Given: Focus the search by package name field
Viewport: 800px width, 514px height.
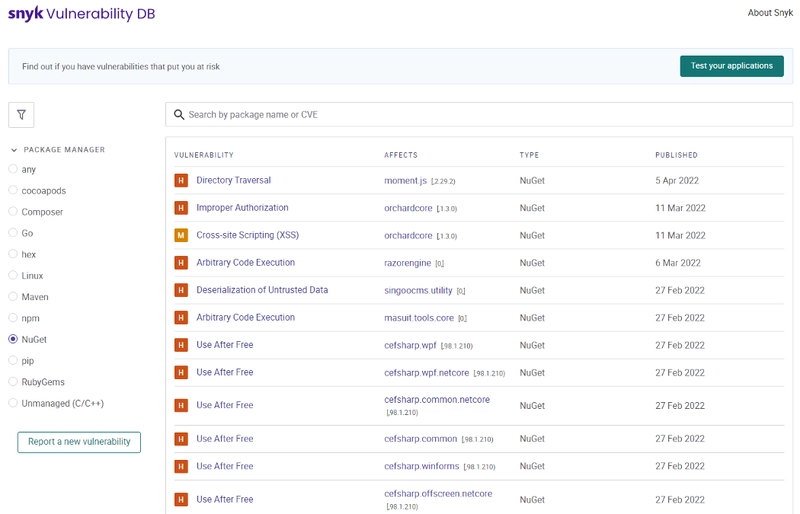Looking at the screenshot, I should click(x=479, y=114).
